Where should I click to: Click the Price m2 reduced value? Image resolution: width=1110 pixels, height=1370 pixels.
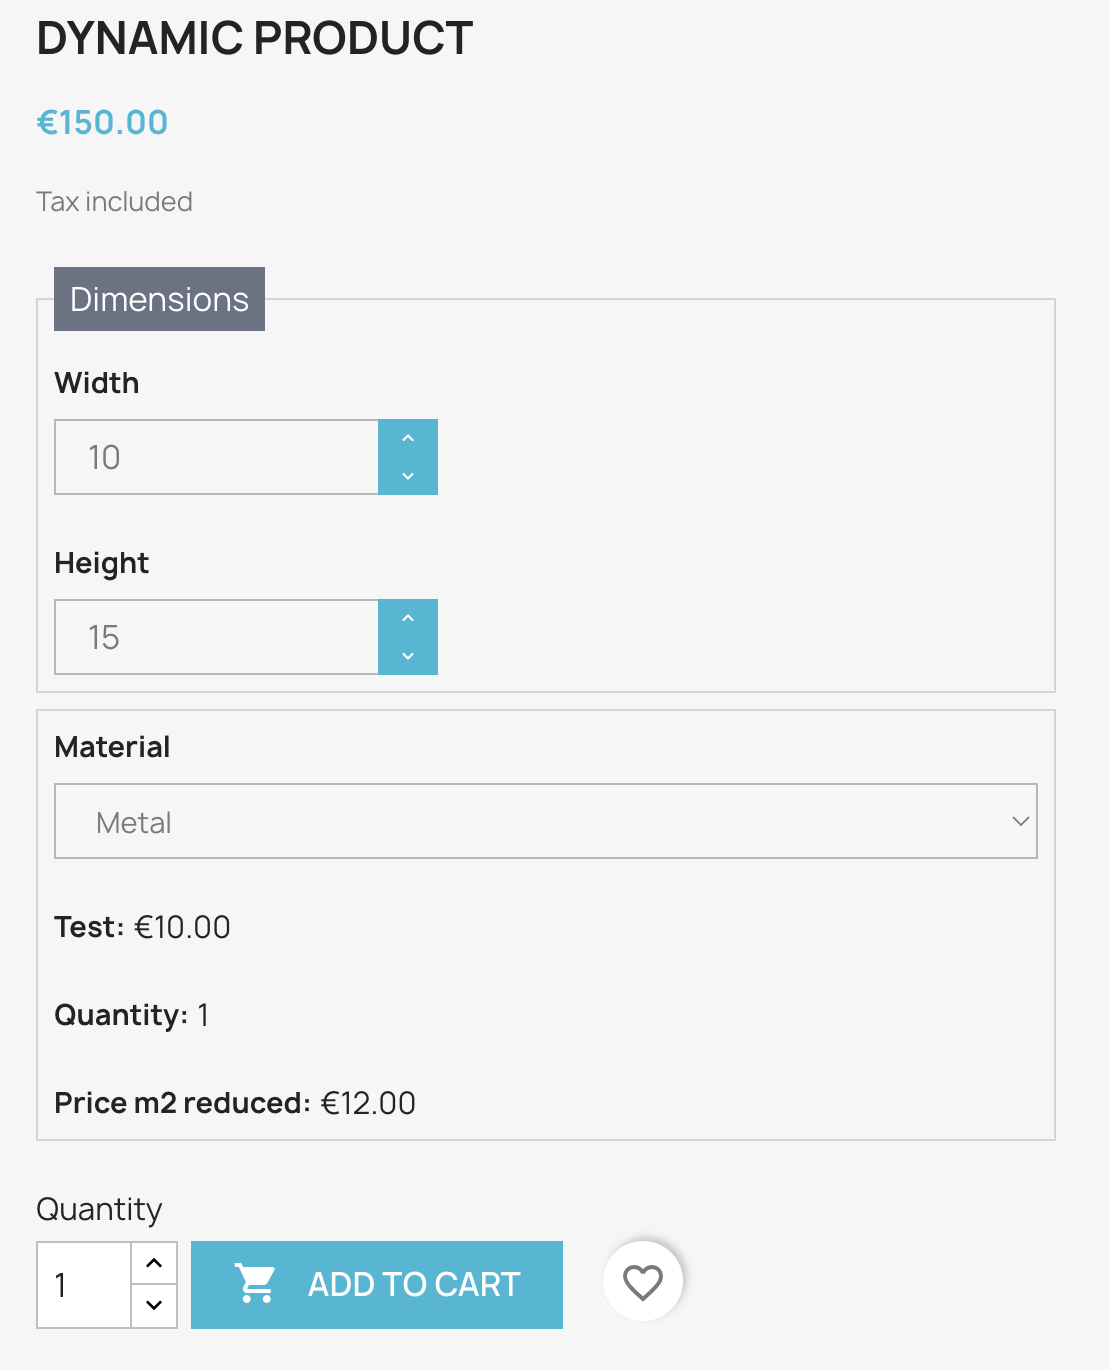pos(367,1103)
